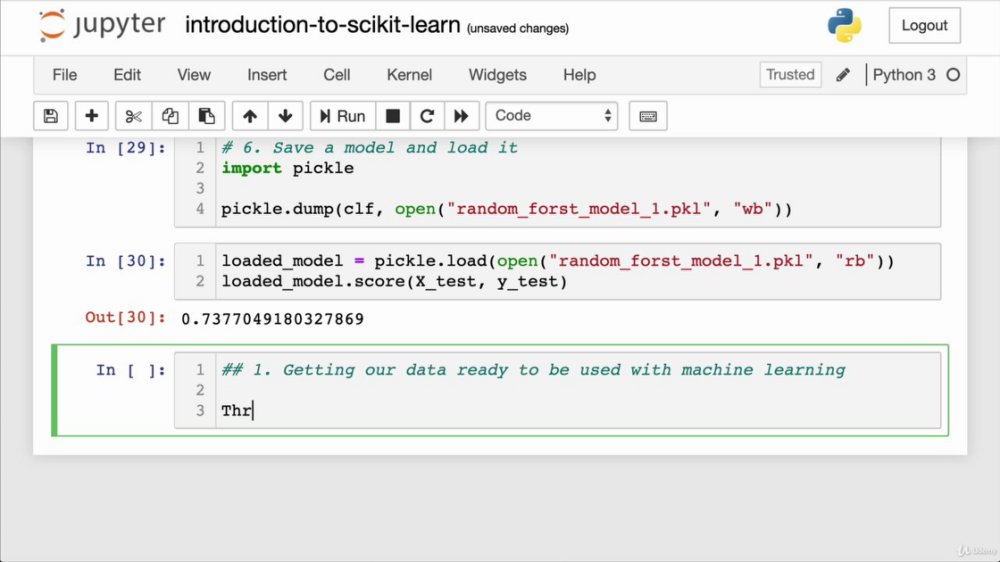Open the View menu
This screenshot has width=1000, height=562.
pos(194,75)
